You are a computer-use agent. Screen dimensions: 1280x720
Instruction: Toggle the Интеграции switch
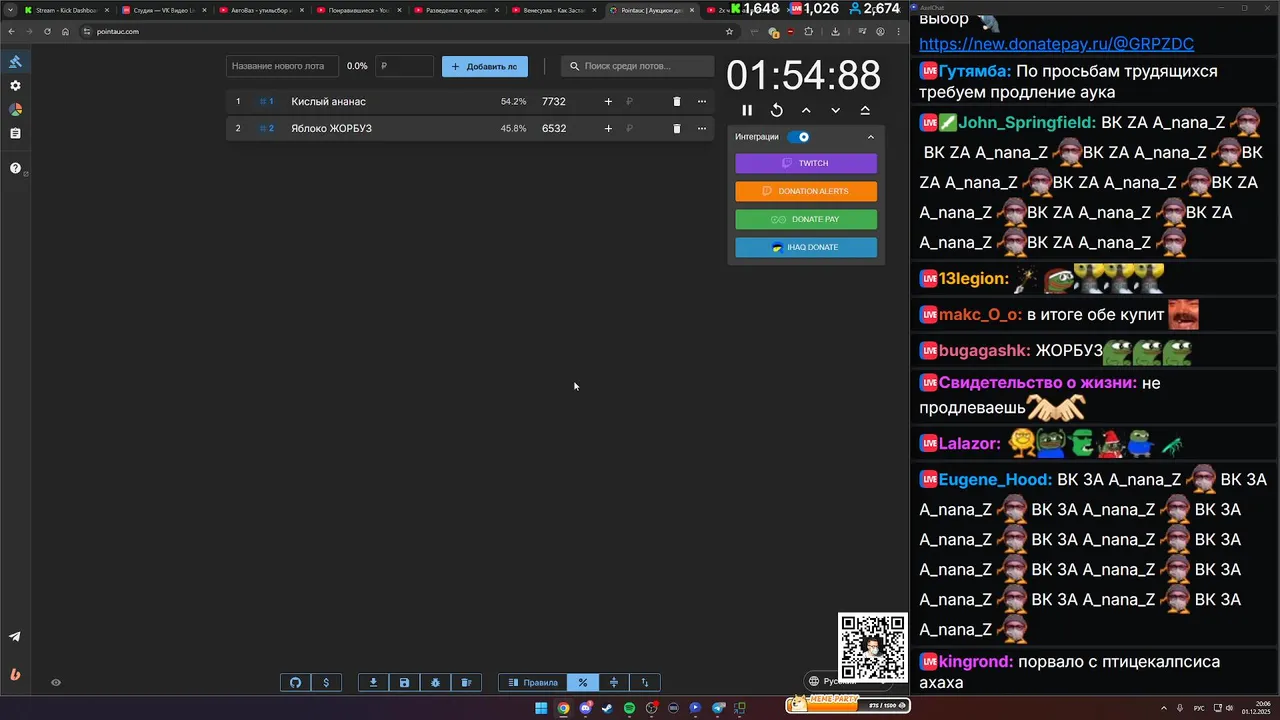798,137
